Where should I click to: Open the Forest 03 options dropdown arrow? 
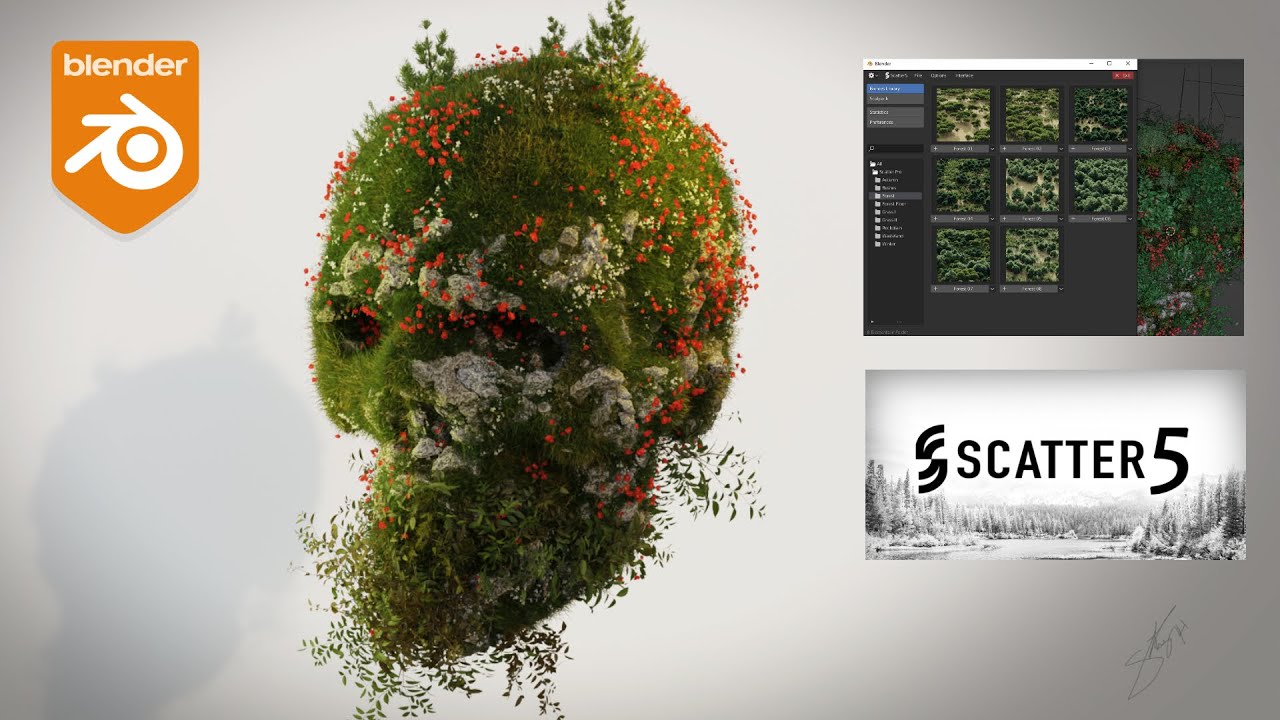pos(1130,149)
